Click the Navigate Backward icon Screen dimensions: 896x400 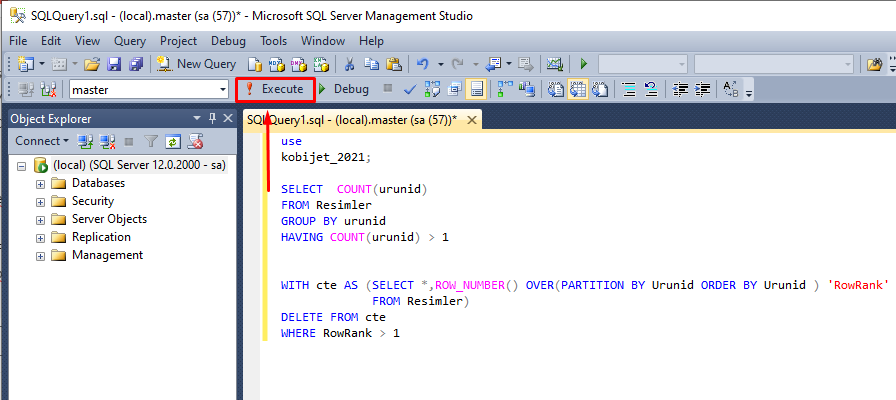[493, 64]
